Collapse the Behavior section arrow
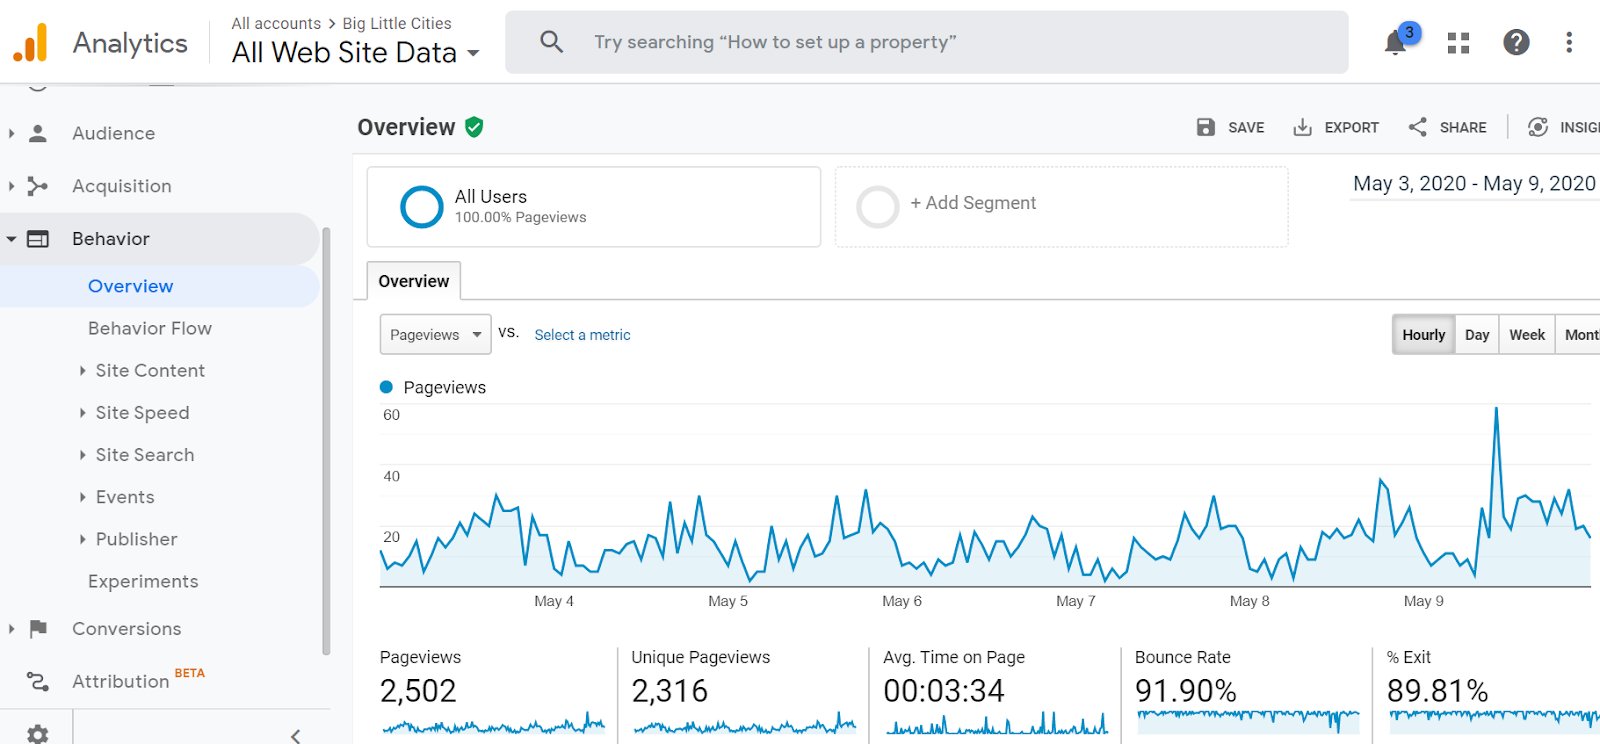 point(11,239)
